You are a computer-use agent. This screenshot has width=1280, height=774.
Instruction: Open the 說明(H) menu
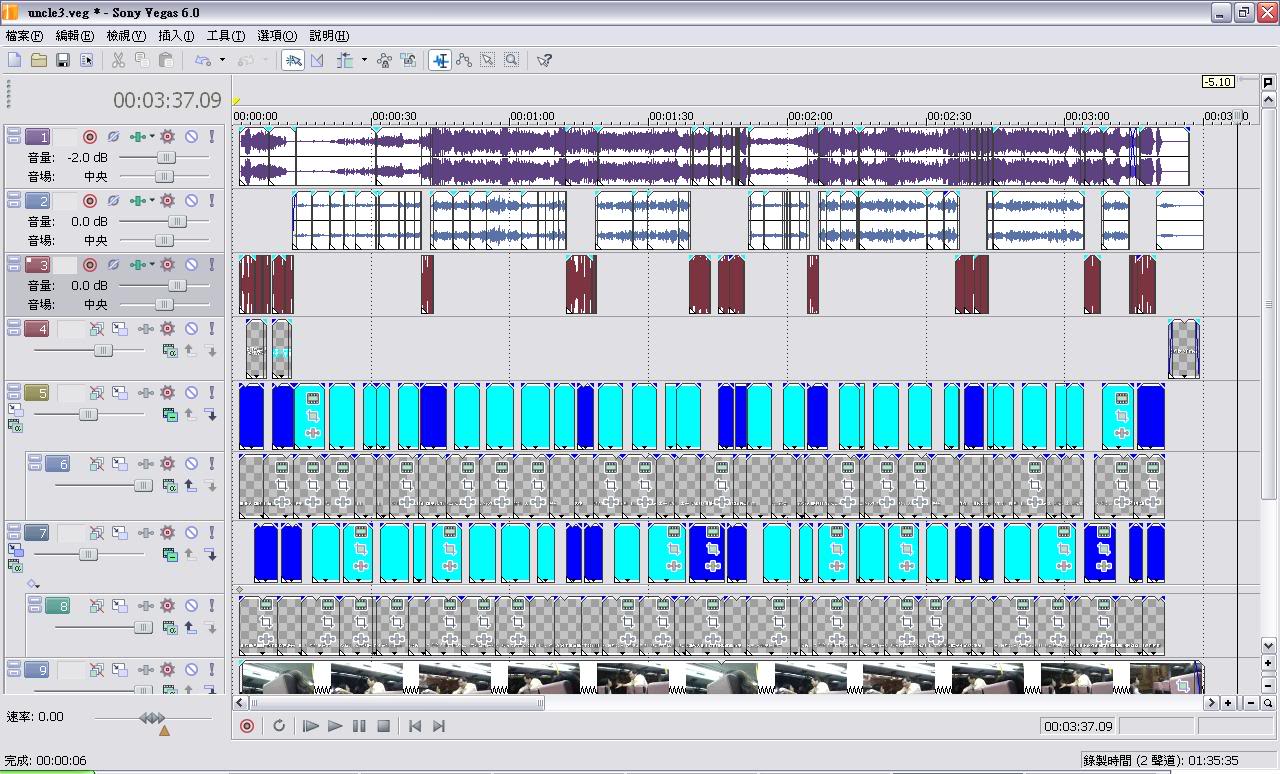click(x=329, y=36)
